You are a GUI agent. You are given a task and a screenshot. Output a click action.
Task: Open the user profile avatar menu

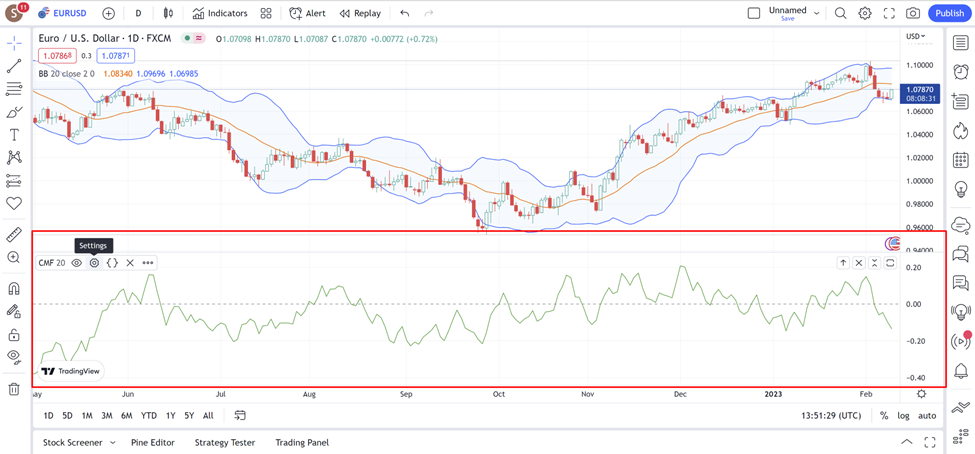click(16, 12)
